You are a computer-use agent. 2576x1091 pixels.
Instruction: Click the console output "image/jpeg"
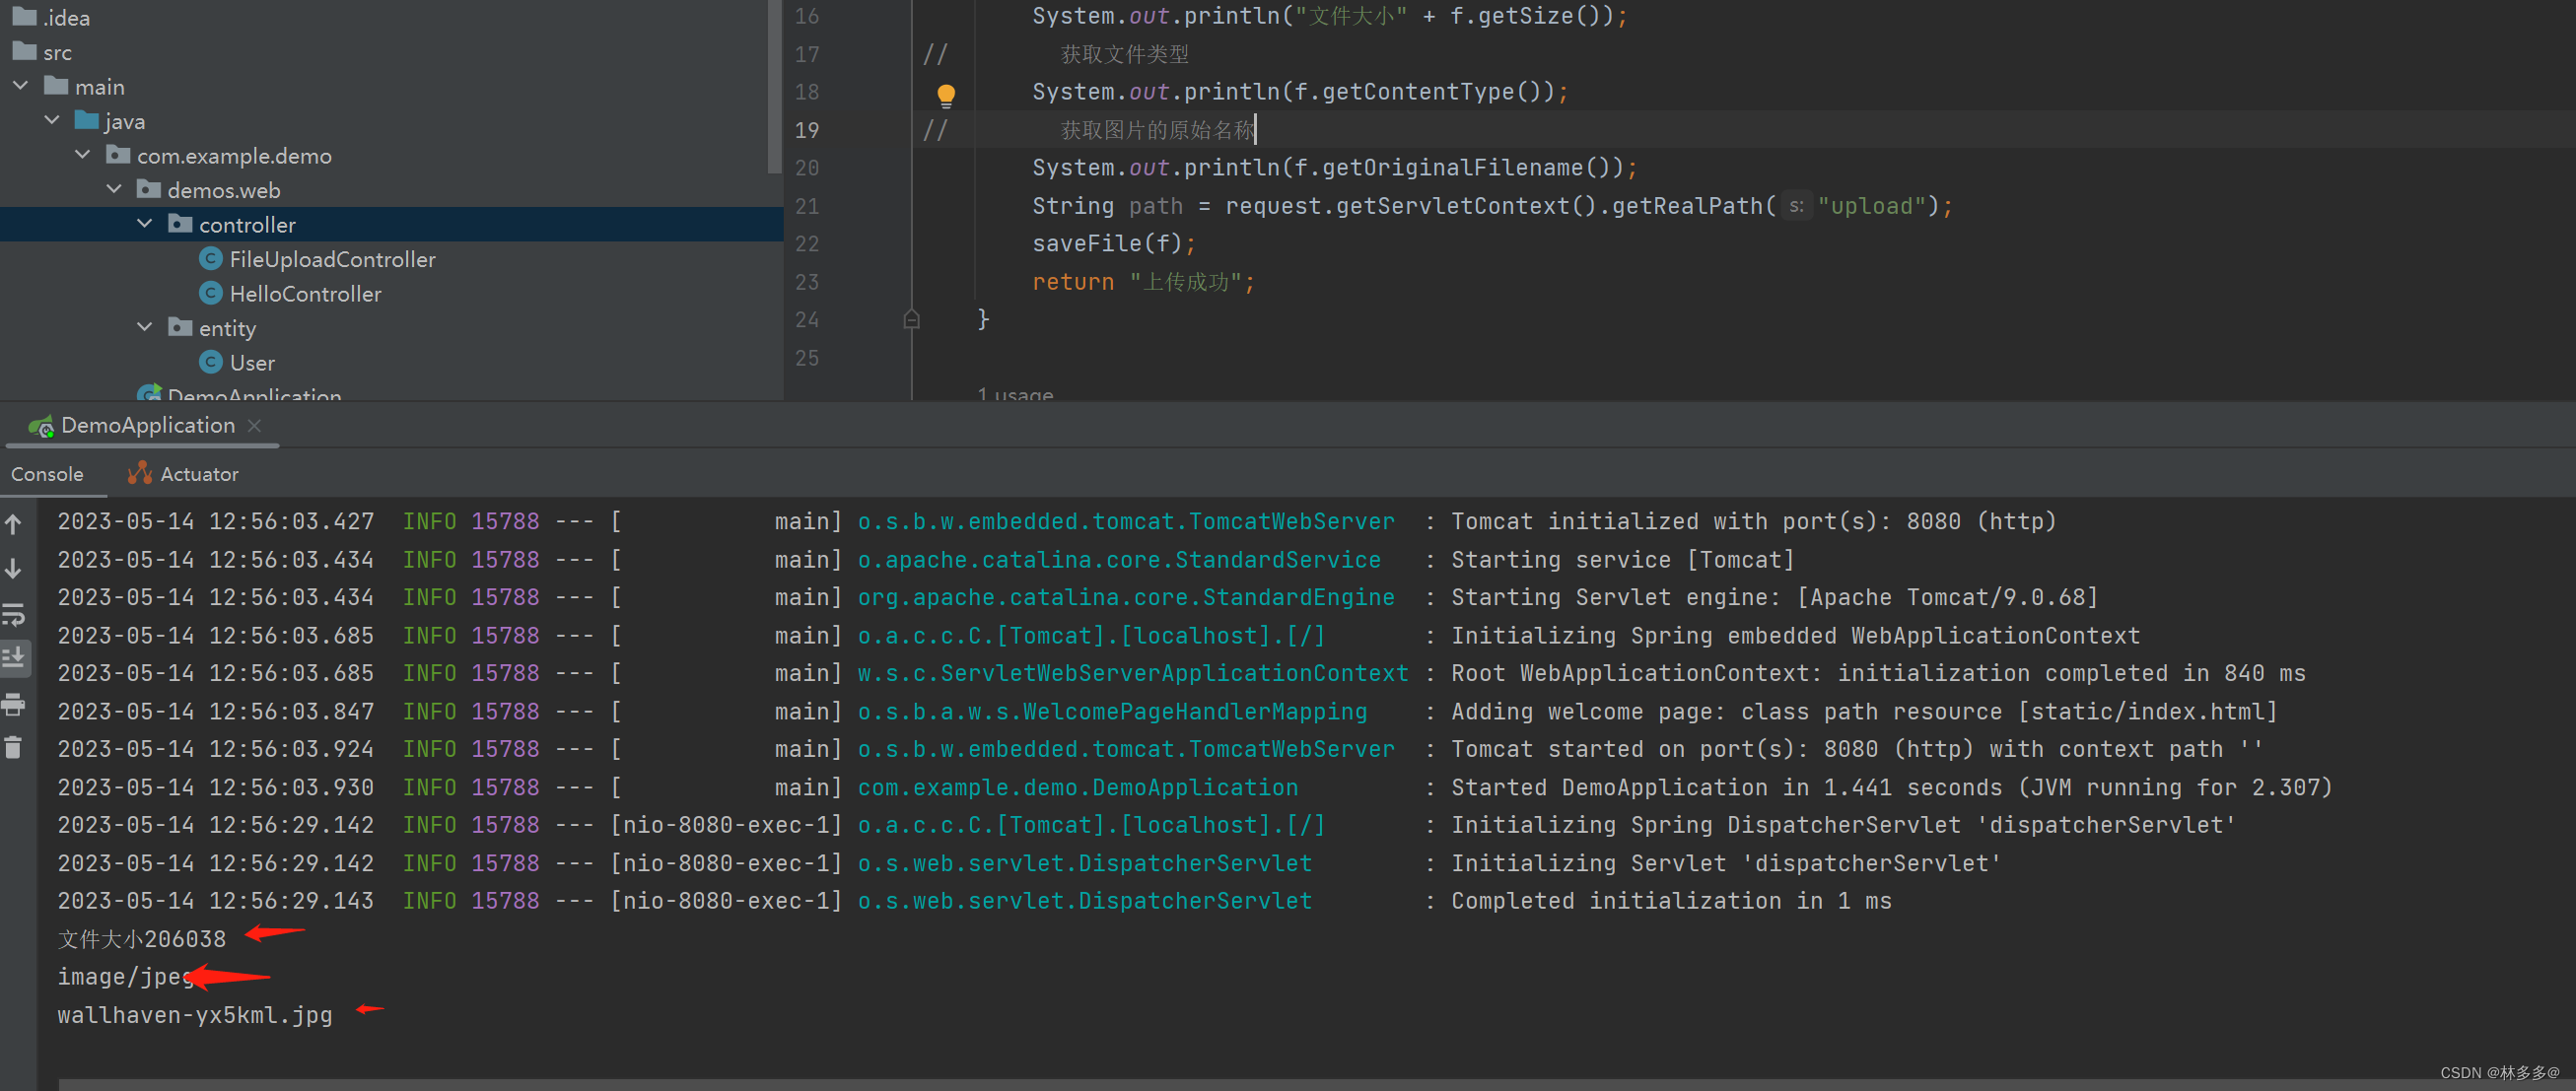tap(125, 977)
